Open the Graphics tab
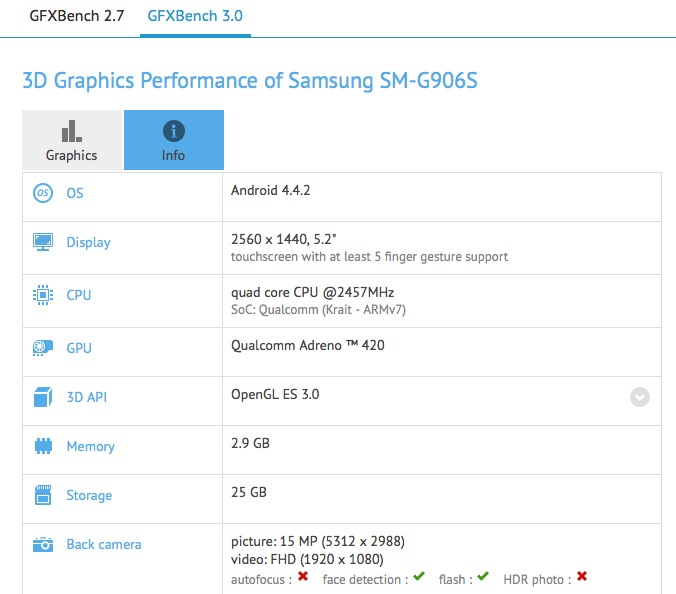This screenshot has height=594, width=676. tap(72, 140)
